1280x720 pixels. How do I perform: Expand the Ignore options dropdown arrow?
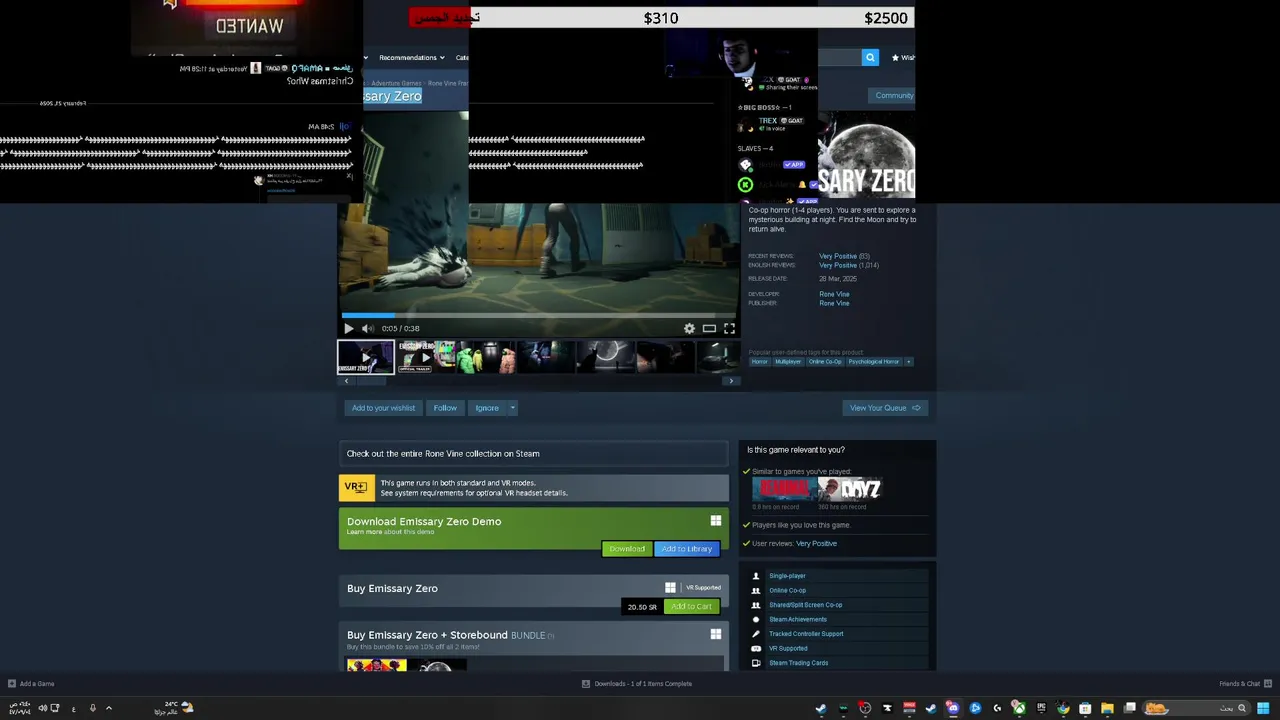[x=512, y=408]
